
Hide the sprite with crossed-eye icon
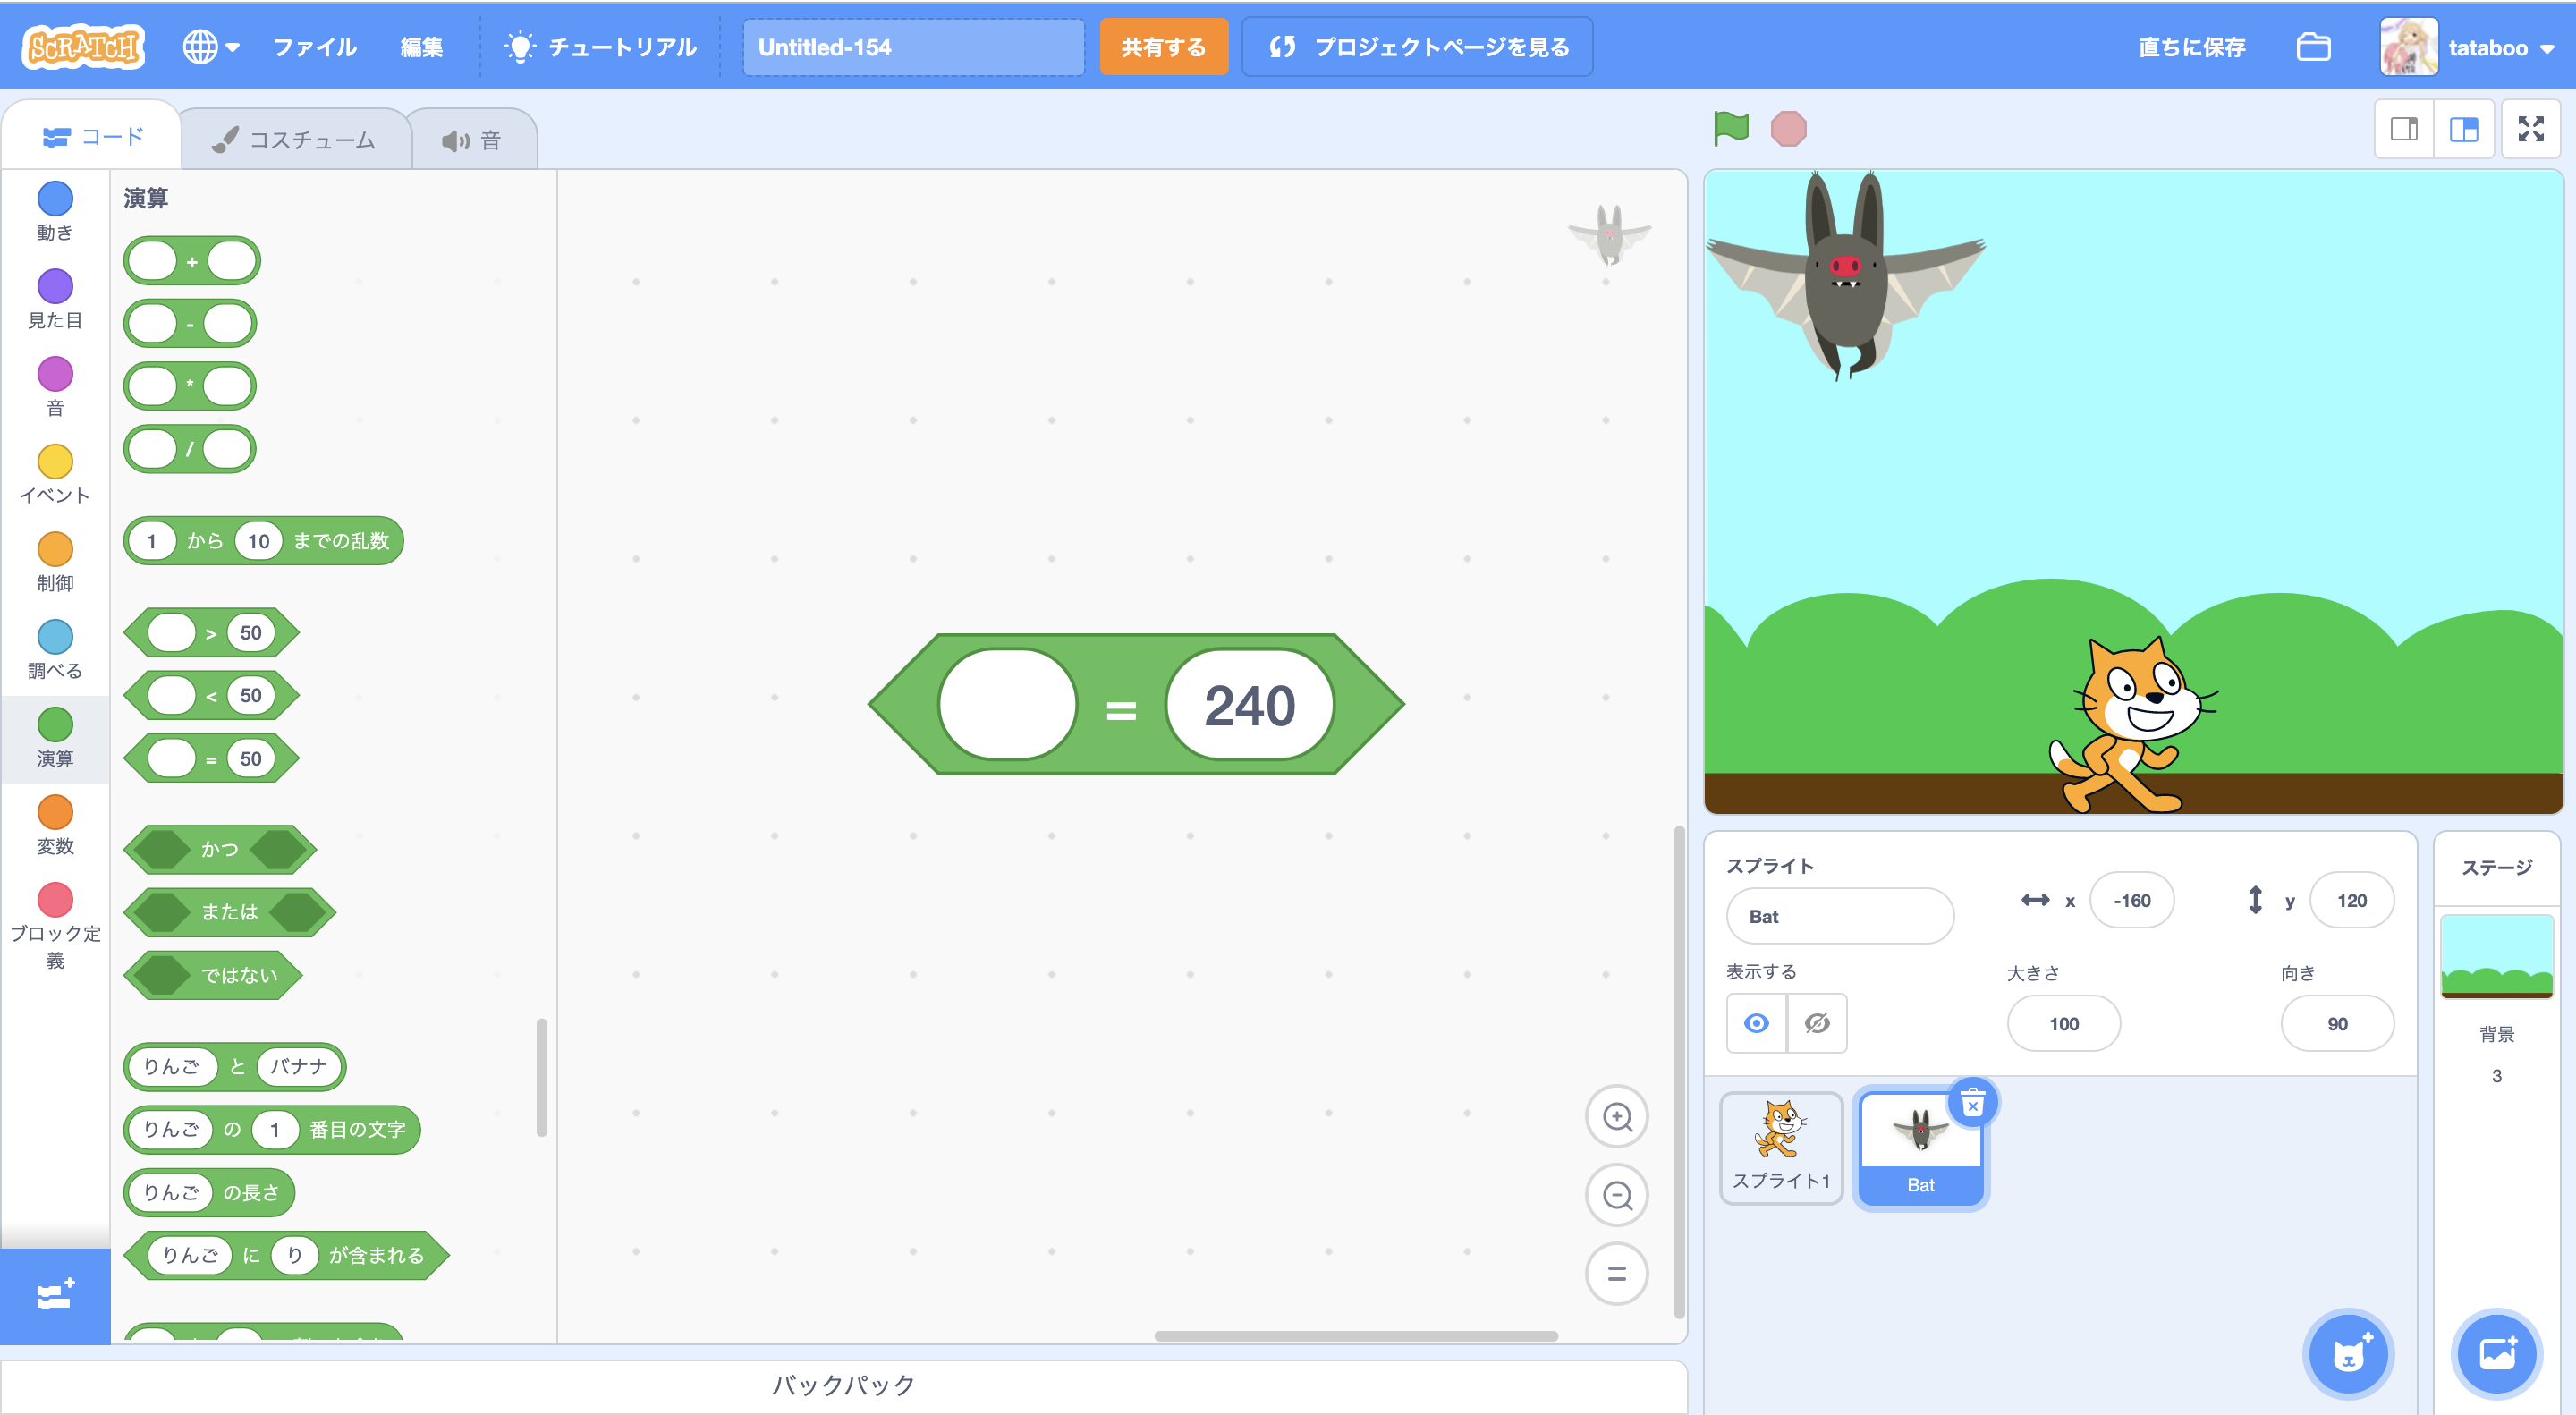1817,1023
